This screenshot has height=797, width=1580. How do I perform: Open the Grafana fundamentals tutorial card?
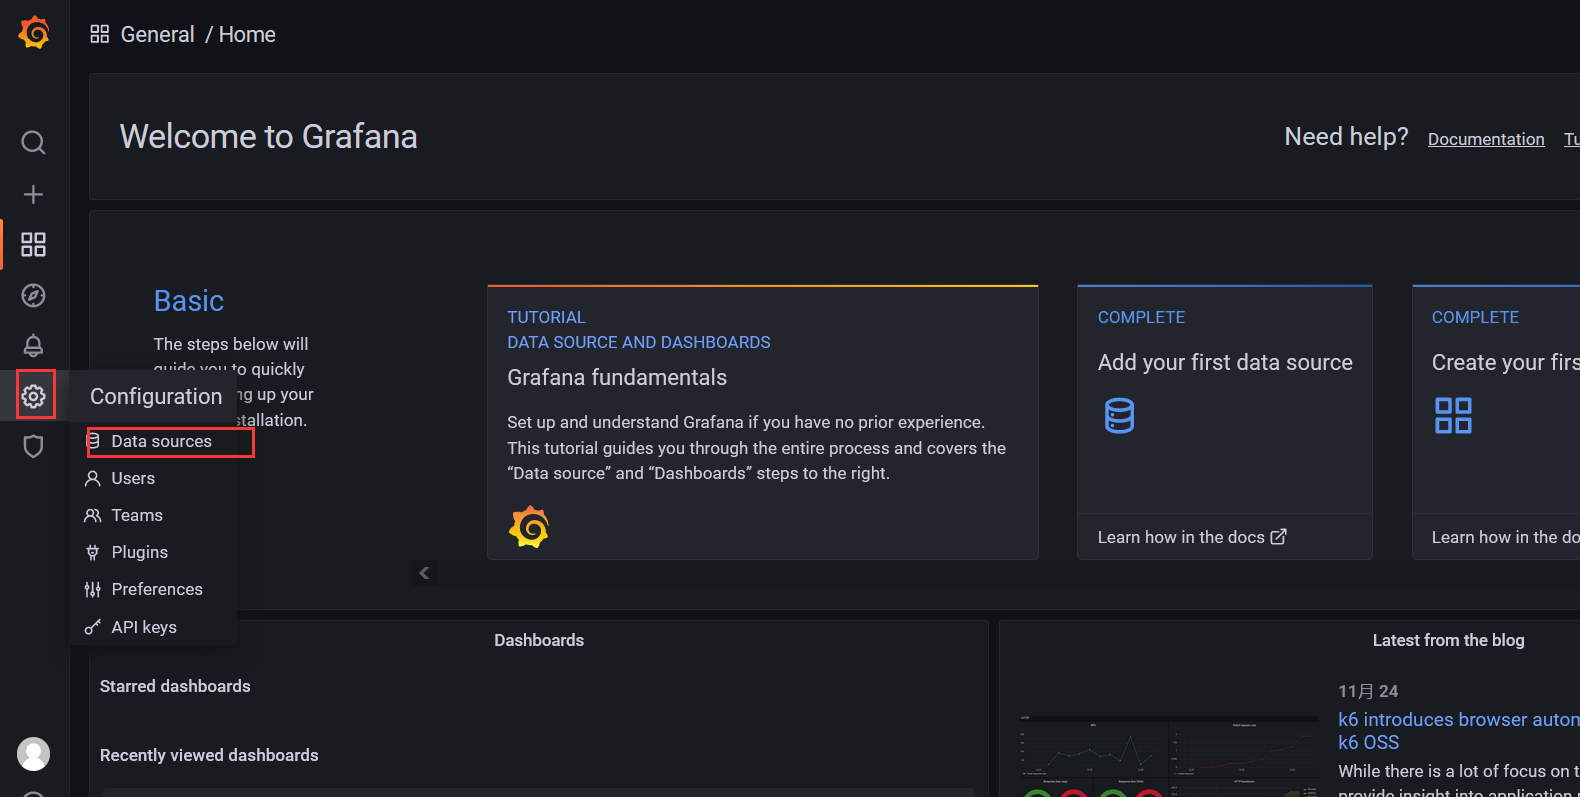coord(763,422)
